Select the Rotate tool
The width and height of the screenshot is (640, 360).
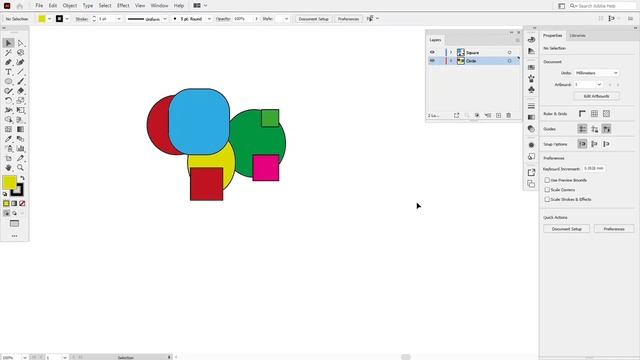[x=9, y=100]
